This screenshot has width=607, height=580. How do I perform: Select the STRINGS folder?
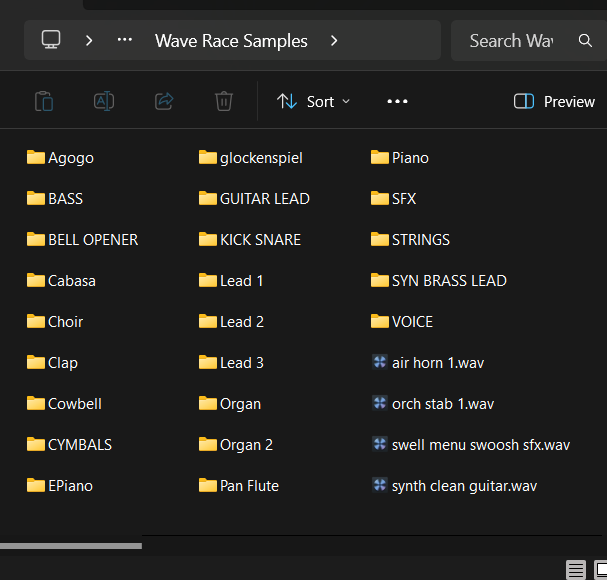coord(410,240)
